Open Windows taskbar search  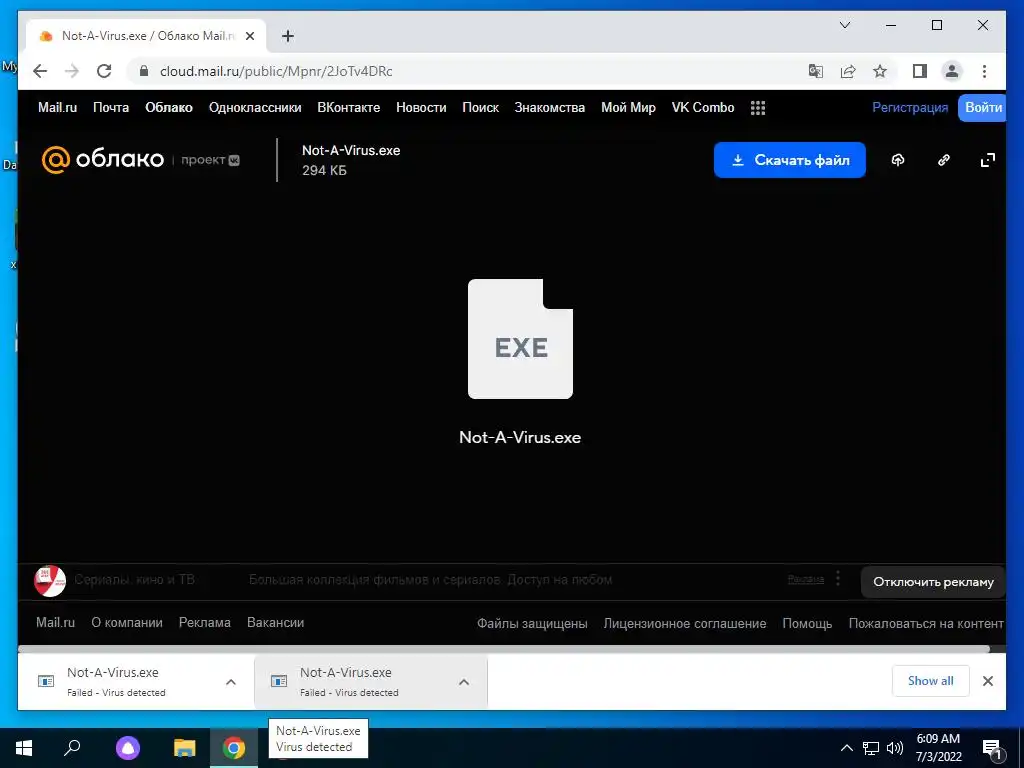(x=72, y=748)
